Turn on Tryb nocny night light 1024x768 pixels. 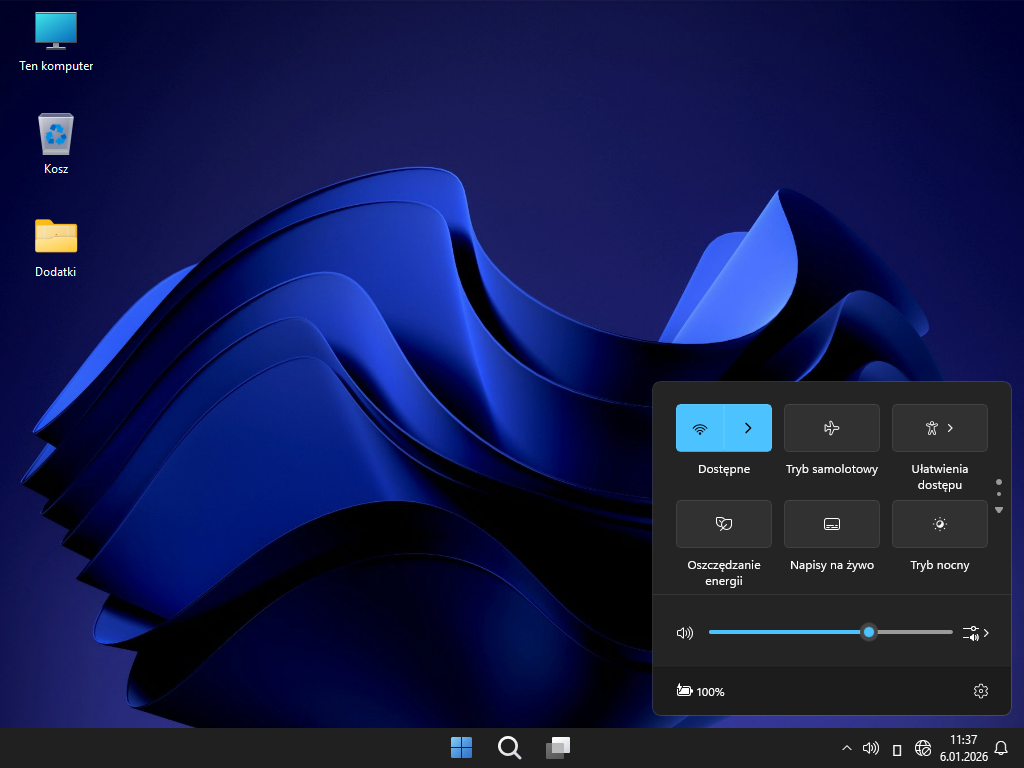pos(939,524)
